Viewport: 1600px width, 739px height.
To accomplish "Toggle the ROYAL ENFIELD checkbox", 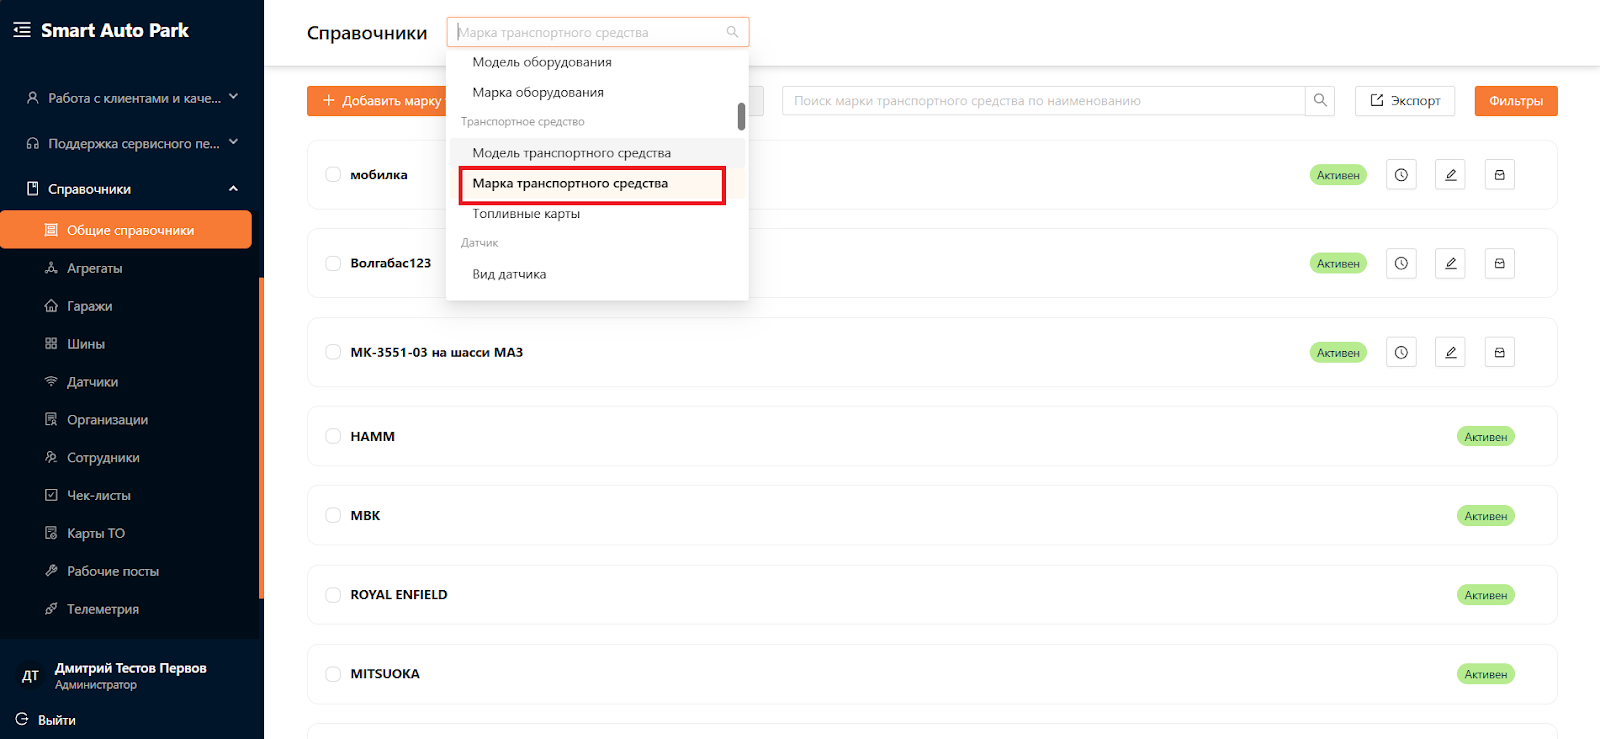I will (x=333, y=595).
